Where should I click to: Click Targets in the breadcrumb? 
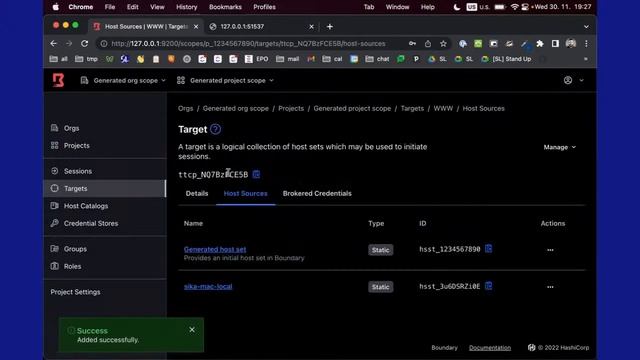[412, 109]
